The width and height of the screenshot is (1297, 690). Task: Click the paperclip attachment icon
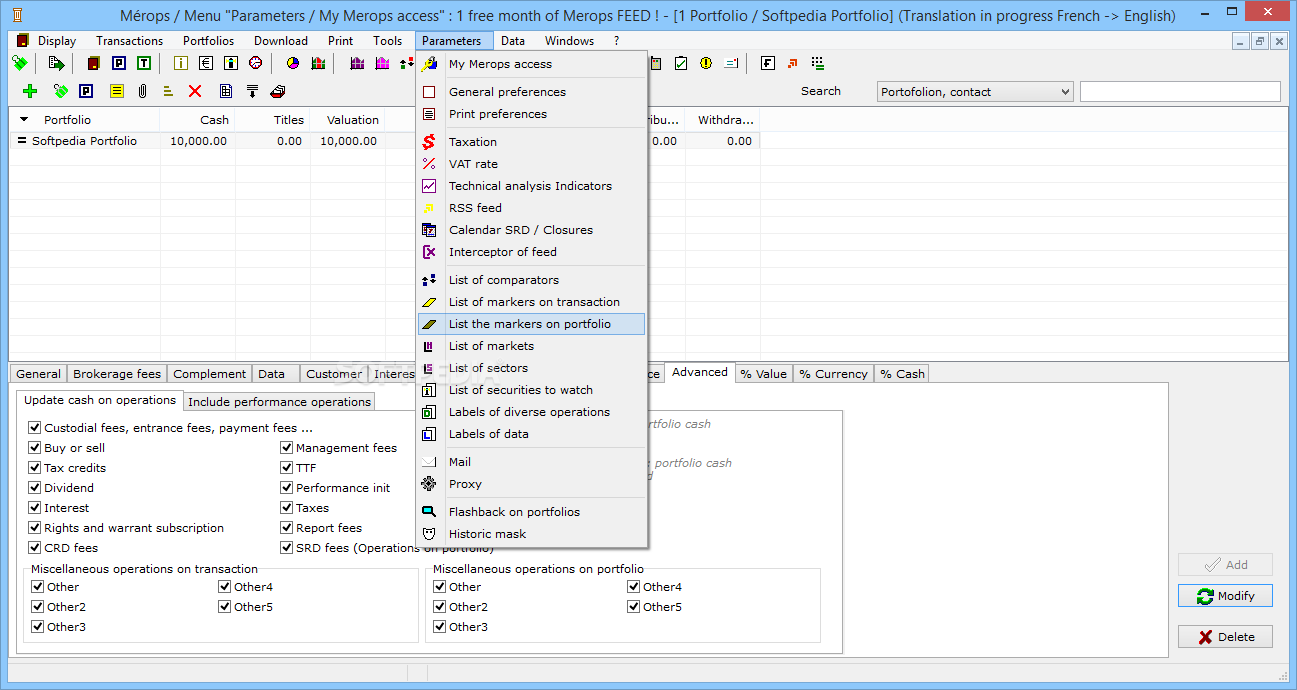point(143,91)
